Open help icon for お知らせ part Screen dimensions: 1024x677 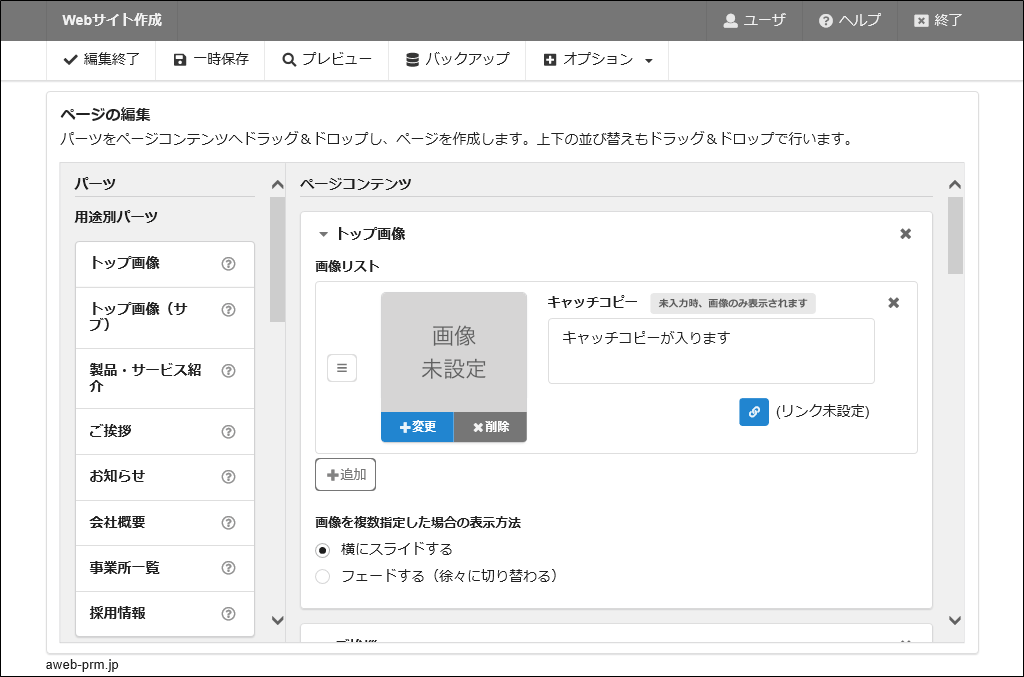pyautogui.click(x=228, y=477)
